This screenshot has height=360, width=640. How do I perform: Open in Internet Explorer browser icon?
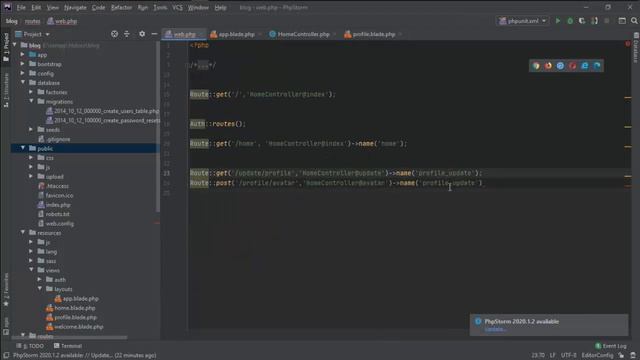point(584,66)
